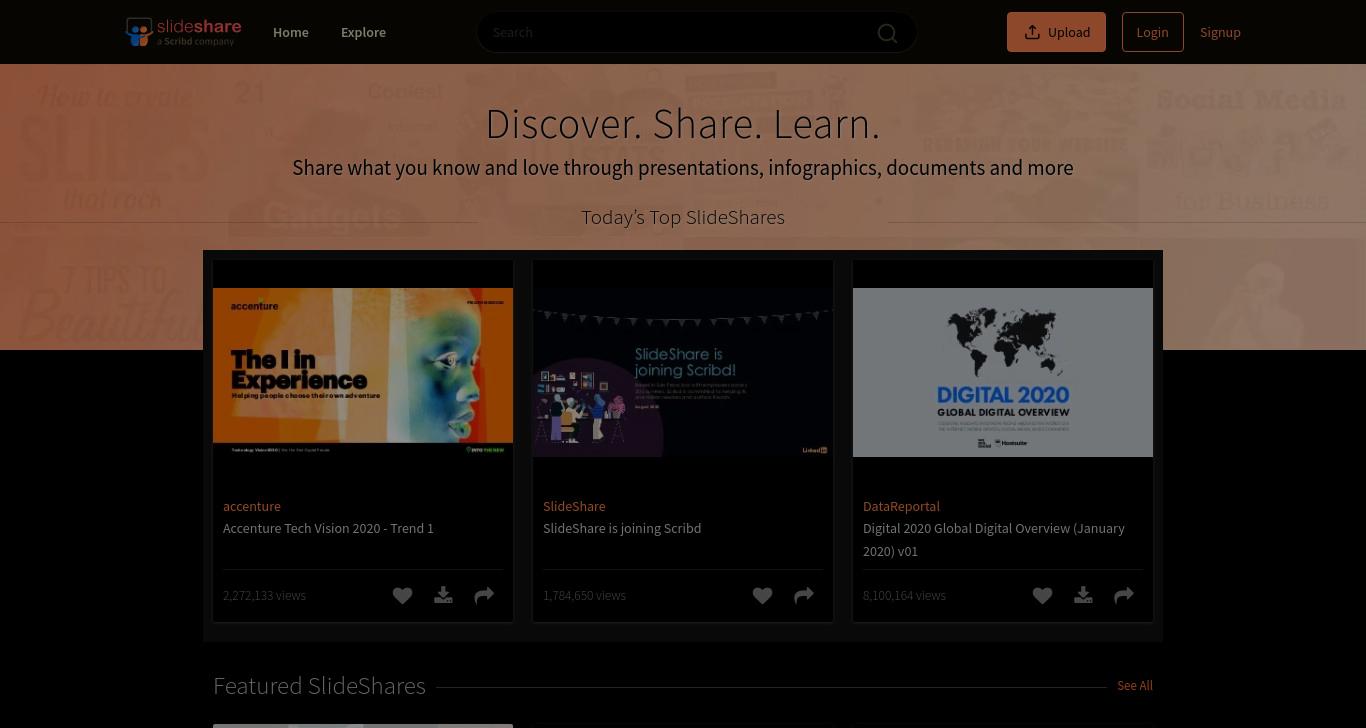Viewport: 1366px width, 728px height.
Task: Download the Digital 2020 Global Overview slideshow
Action: [1083, 595]
